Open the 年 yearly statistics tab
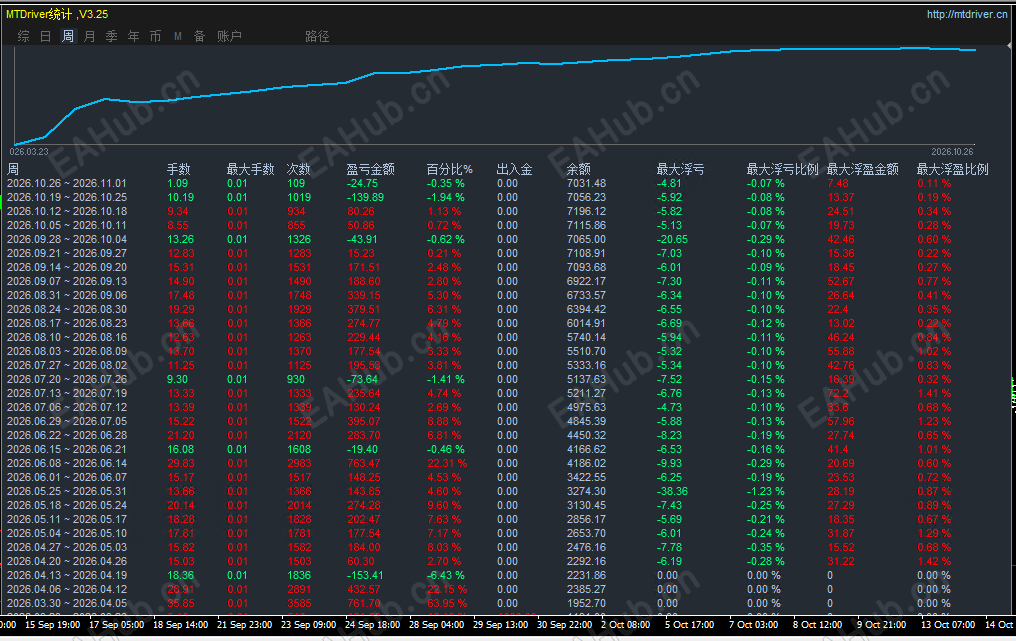This screenshot has height=641, width=1016. (x=133, y=36)
